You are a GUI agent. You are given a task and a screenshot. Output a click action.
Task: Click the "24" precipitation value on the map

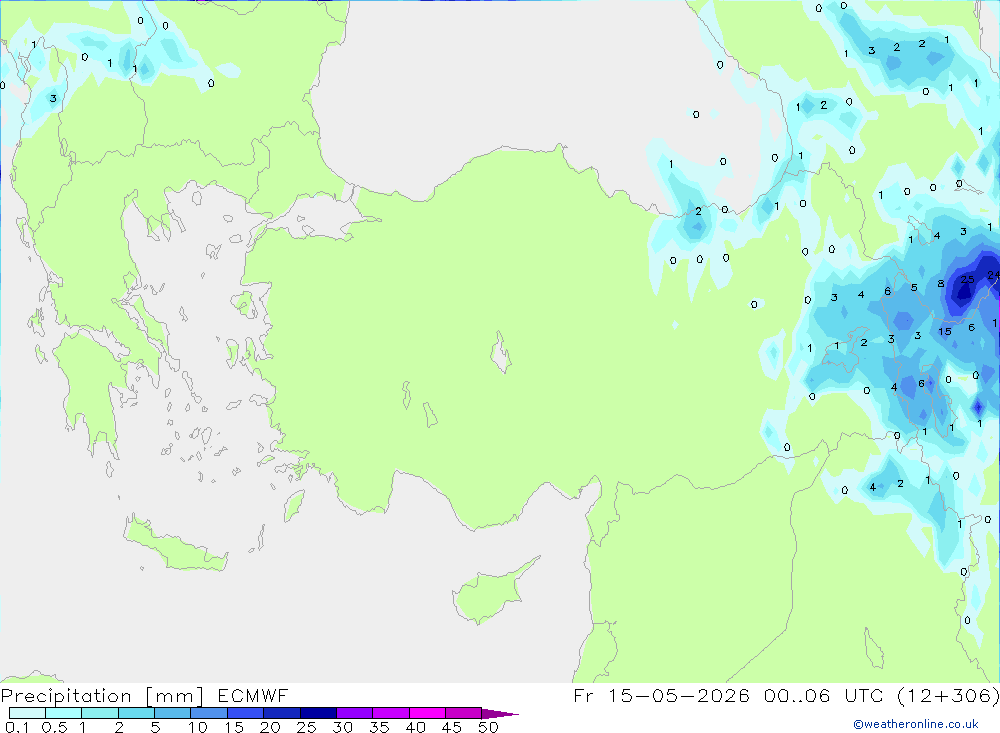click(994, 275)
